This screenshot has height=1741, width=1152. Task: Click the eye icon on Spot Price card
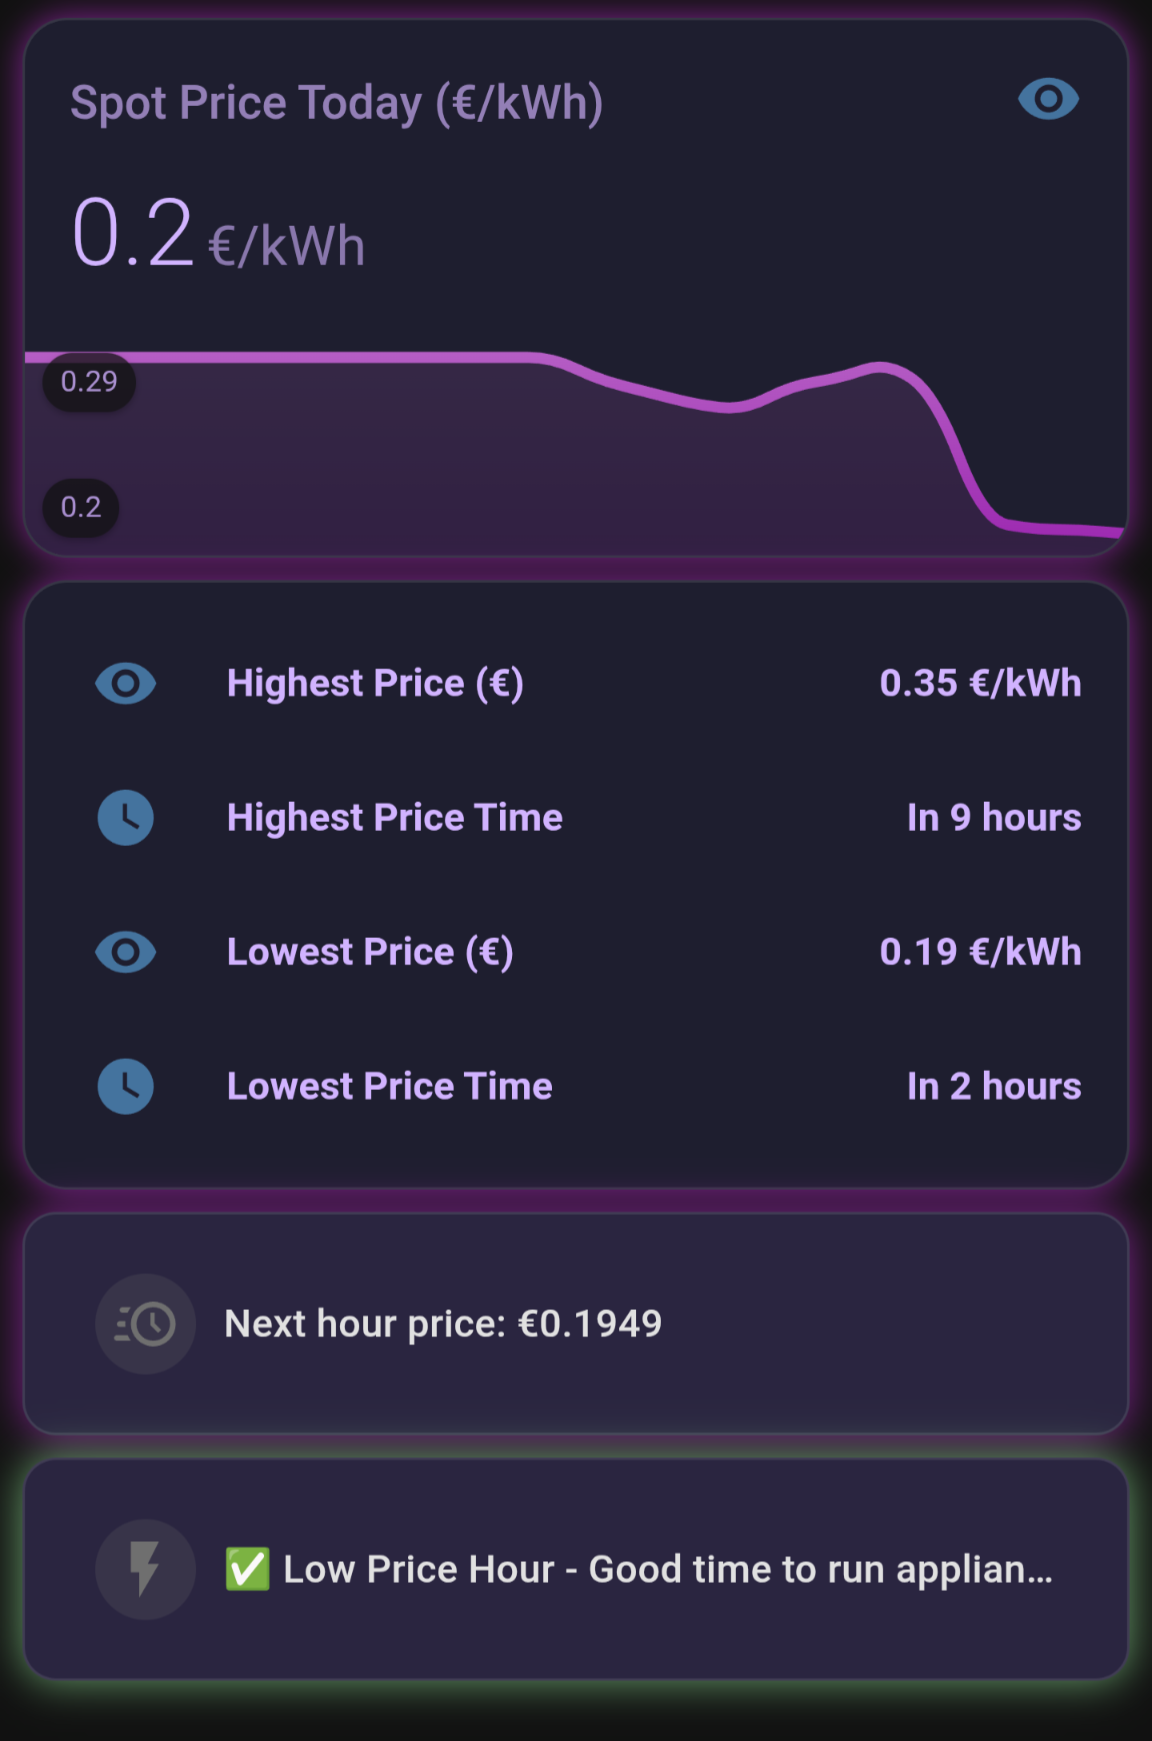(x=1048, y=99)
